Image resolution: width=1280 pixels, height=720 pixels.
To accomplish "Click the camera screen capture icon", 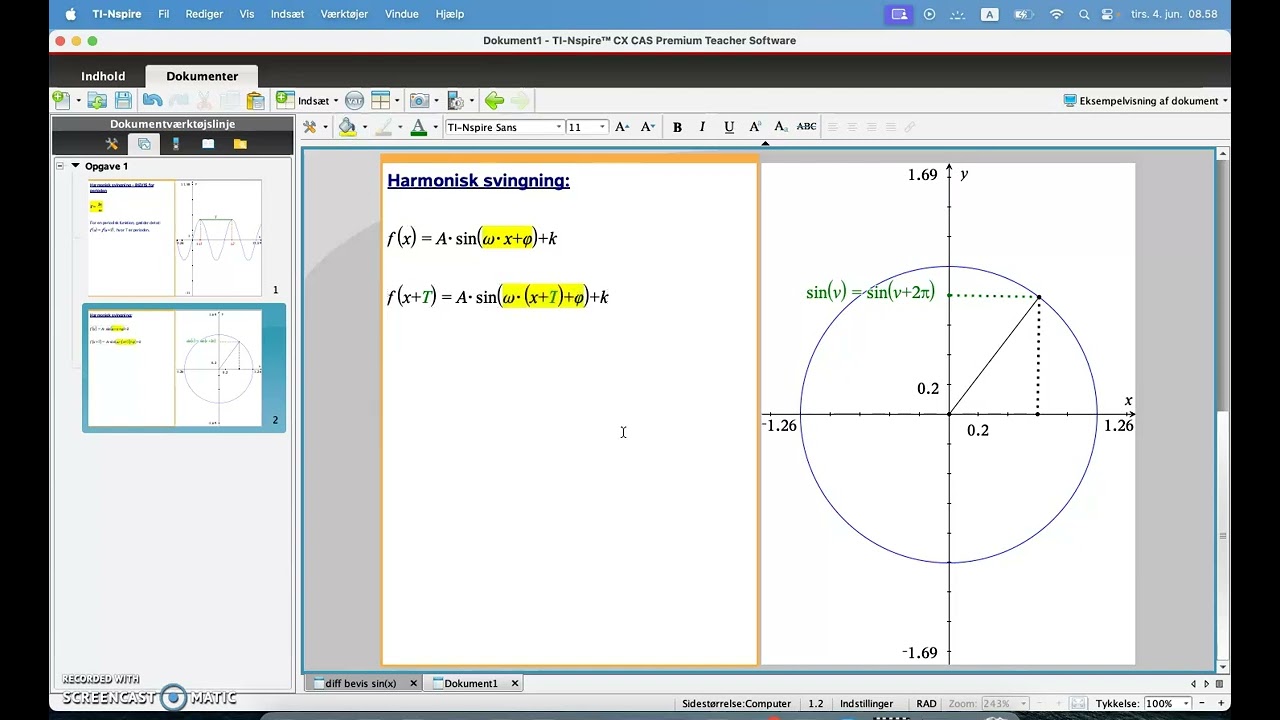I will (420, 100).
